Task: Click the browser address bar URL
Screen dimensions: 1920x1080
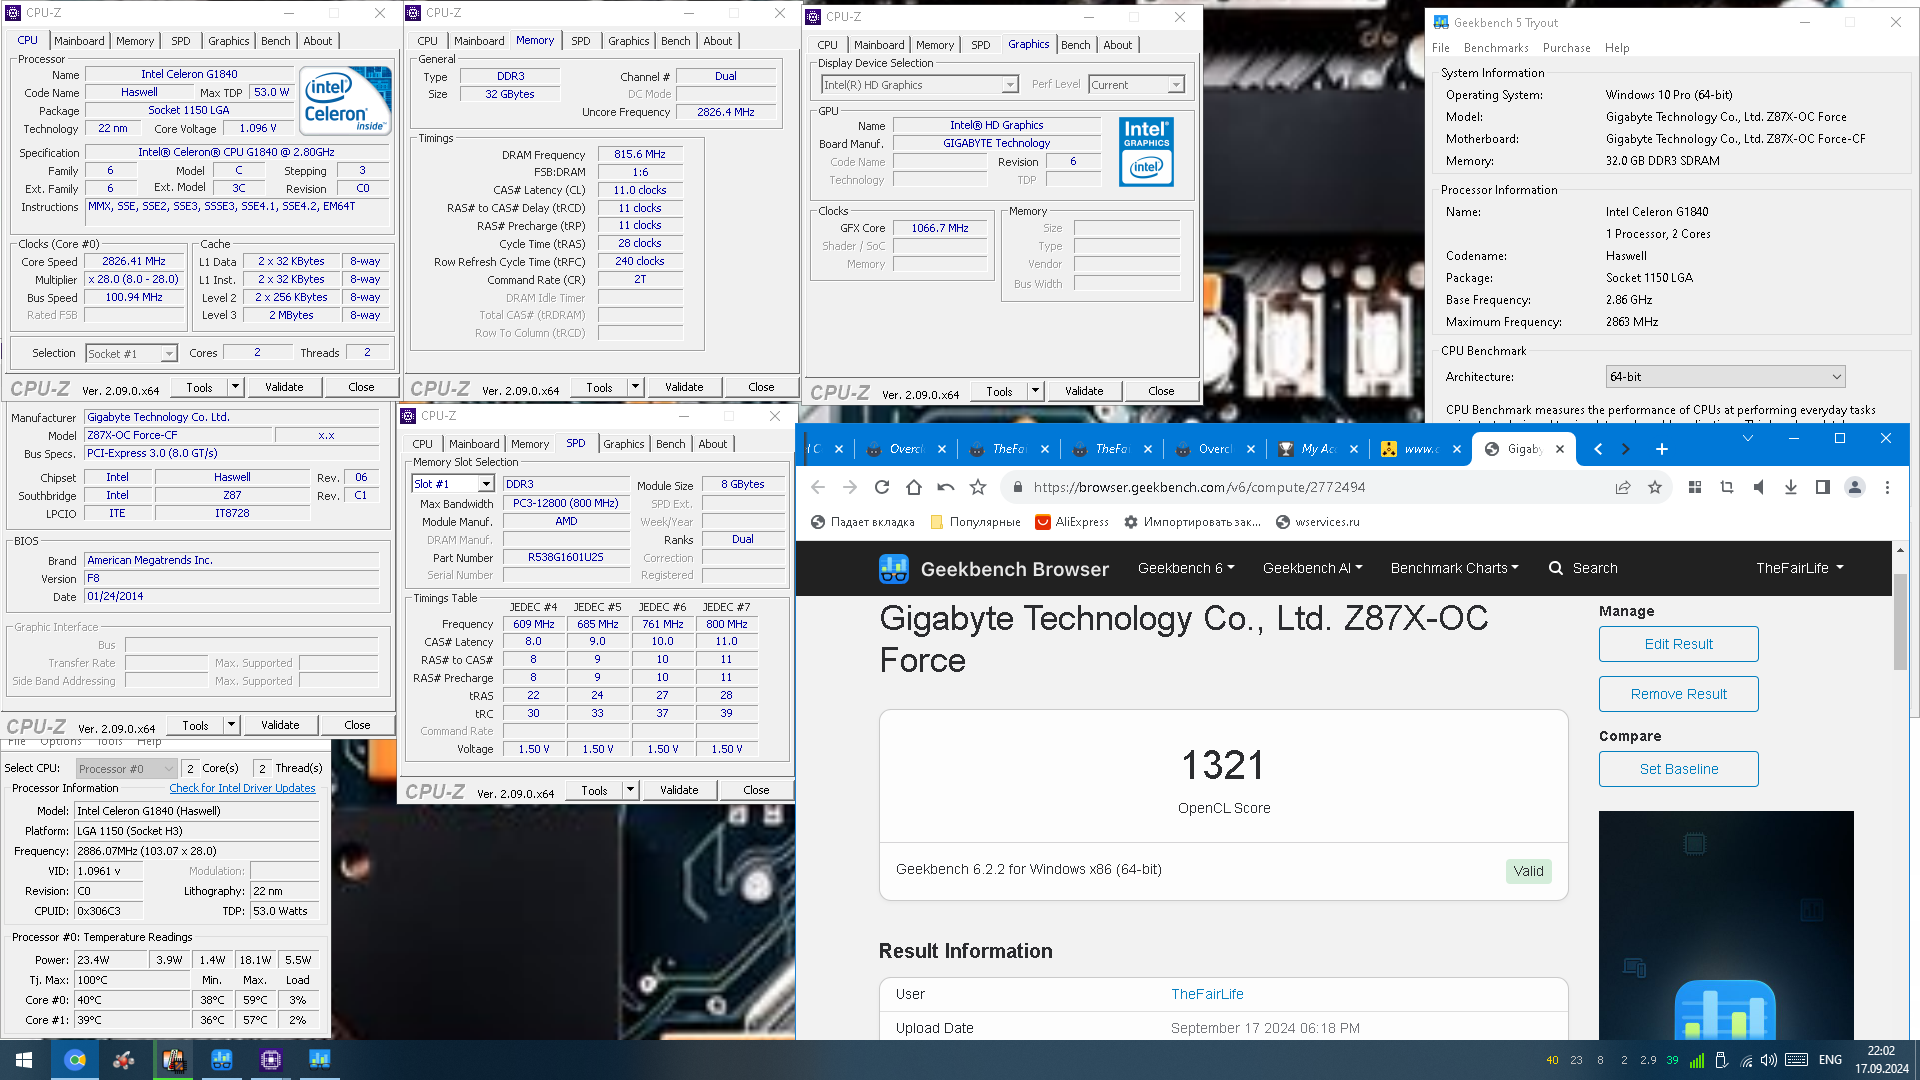Action: (x=1199, y=487)
